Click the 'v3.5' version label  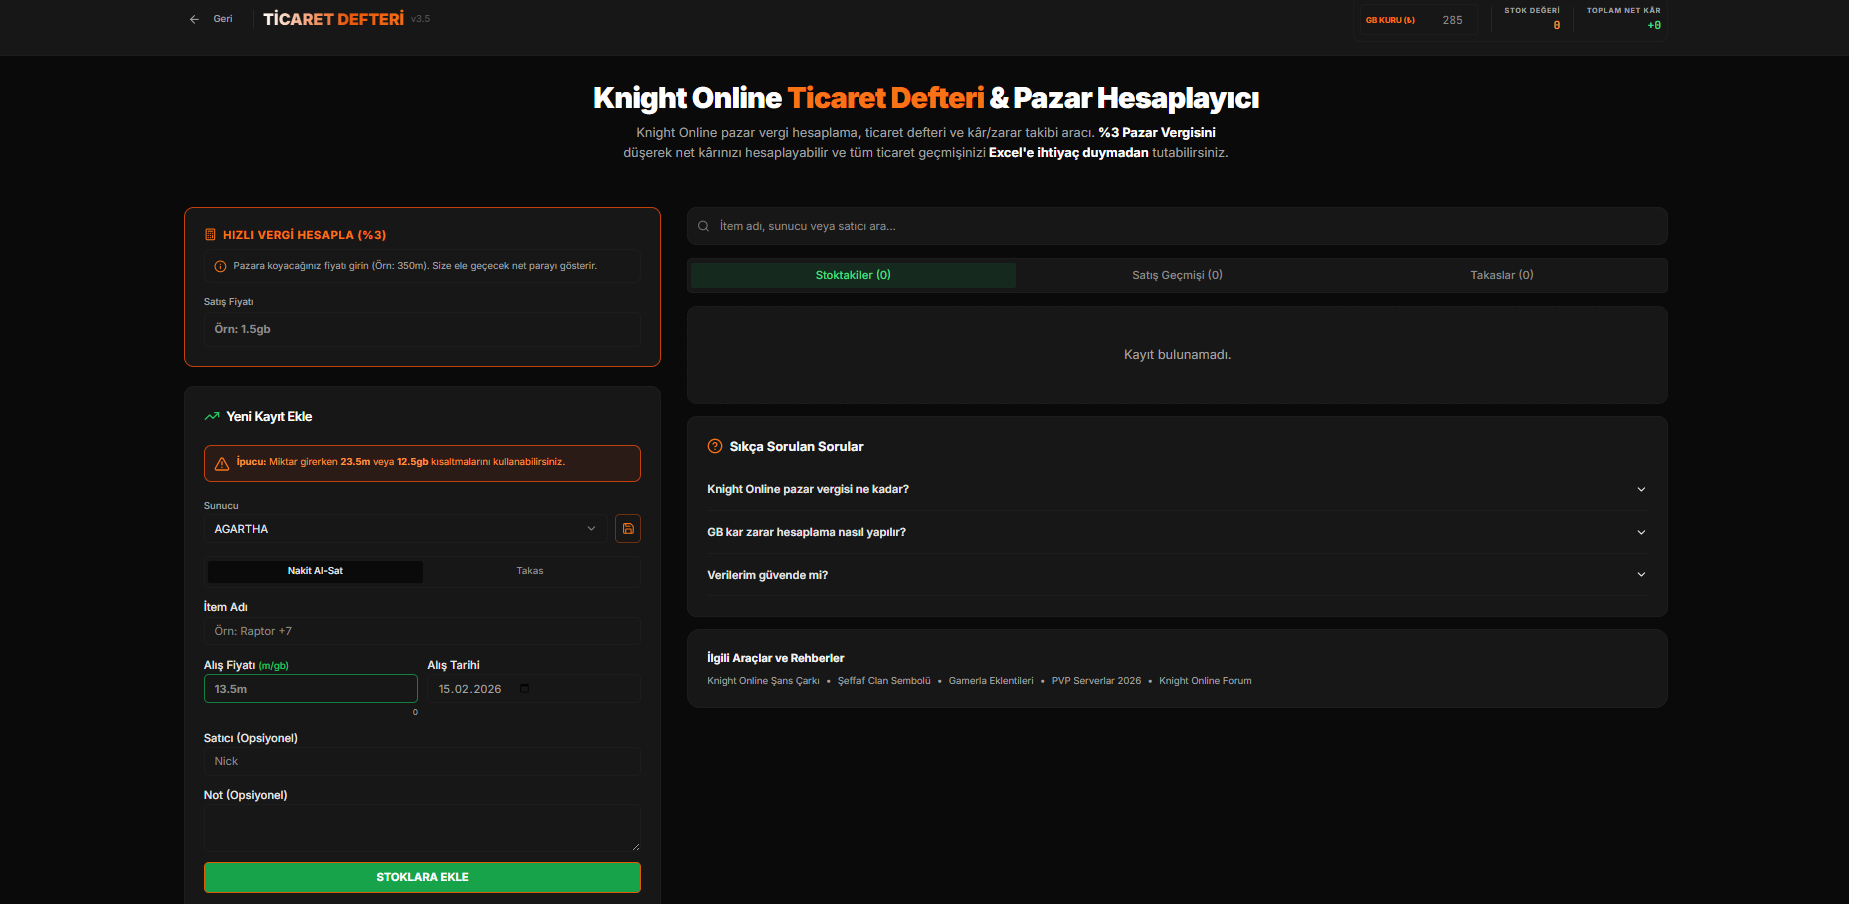coord(420,19)
